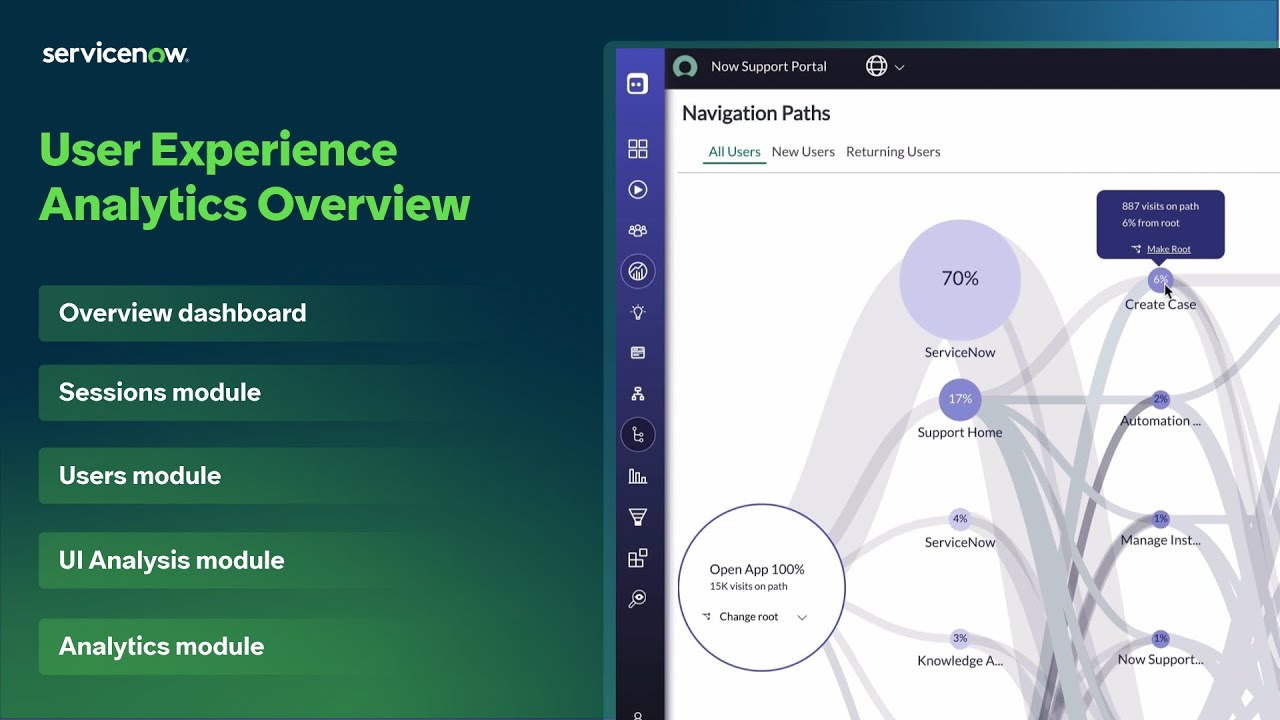Click the globe language icon

tap(876, 67)
